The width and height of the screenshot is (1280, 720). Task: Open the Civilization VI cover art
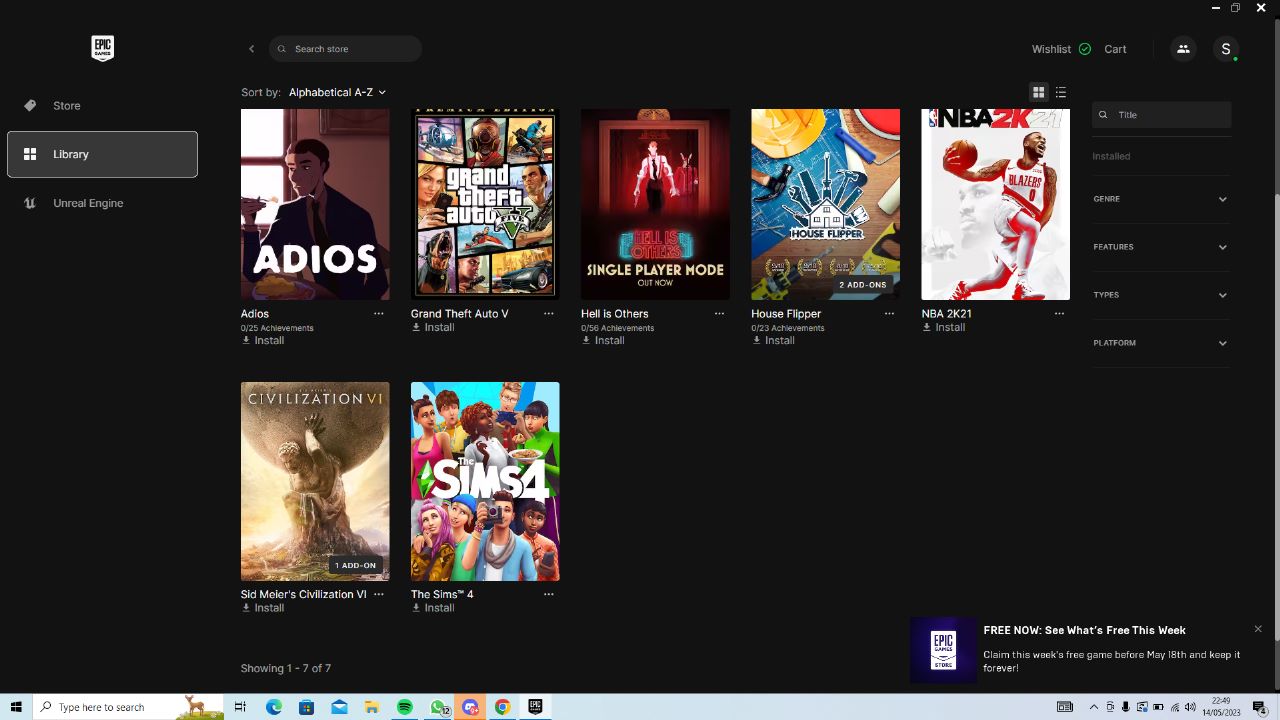coord(315,481)
